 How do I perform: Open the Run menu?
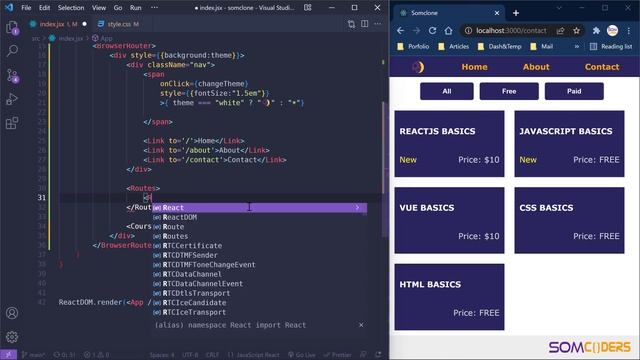pos(136,8)
